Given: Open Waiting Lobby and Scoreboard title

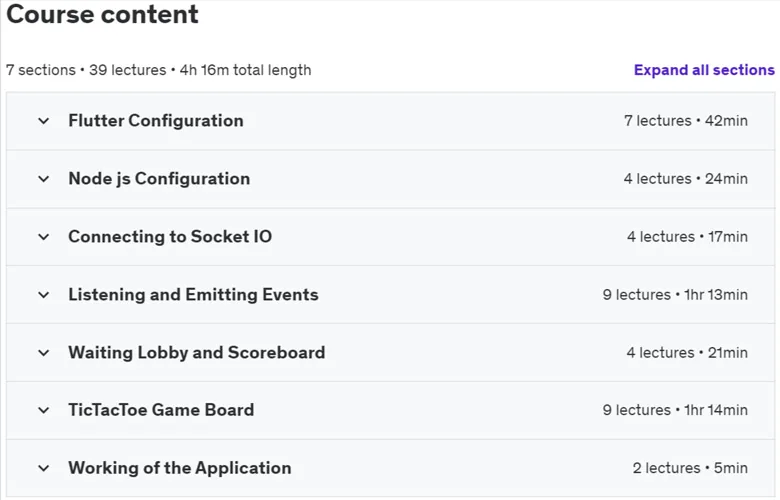Looking at the screenshot, I should (197, 353).
